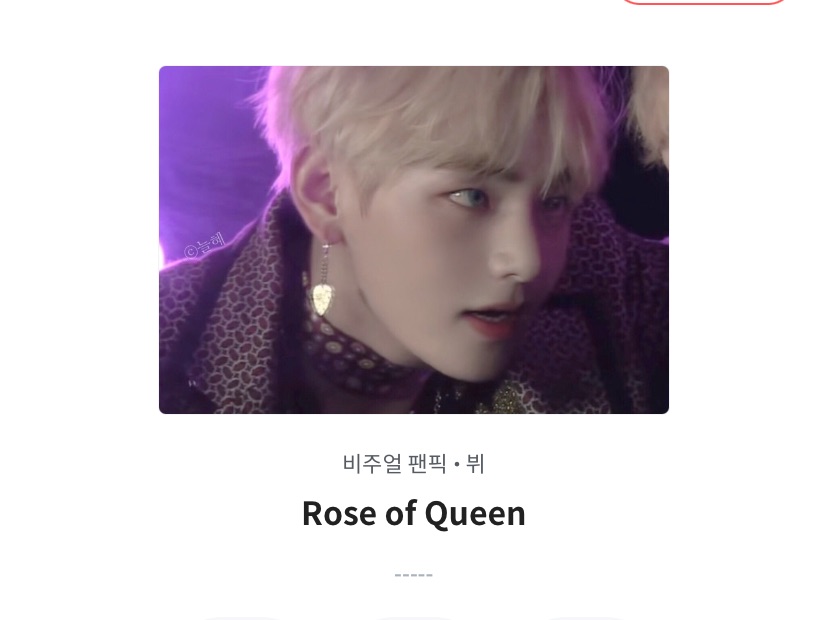
Task: Click the ©늘혜 watermark on the image
Action: [205, 246]
